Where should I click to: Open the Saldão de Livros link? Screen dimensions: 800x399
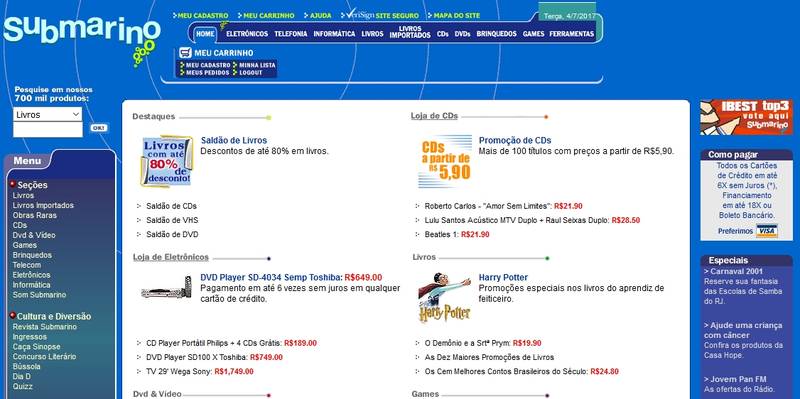pyautogui.click(x=234, y=140)
